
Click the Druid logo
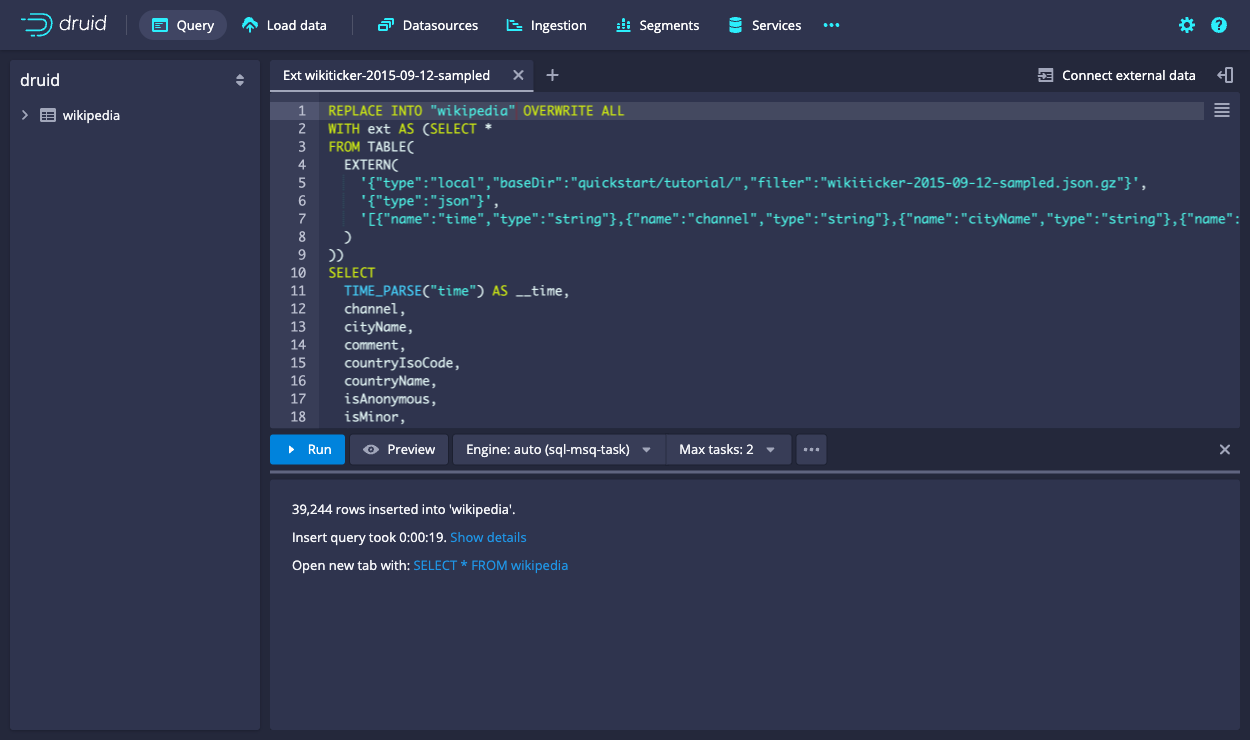click(x=64, y=24)
